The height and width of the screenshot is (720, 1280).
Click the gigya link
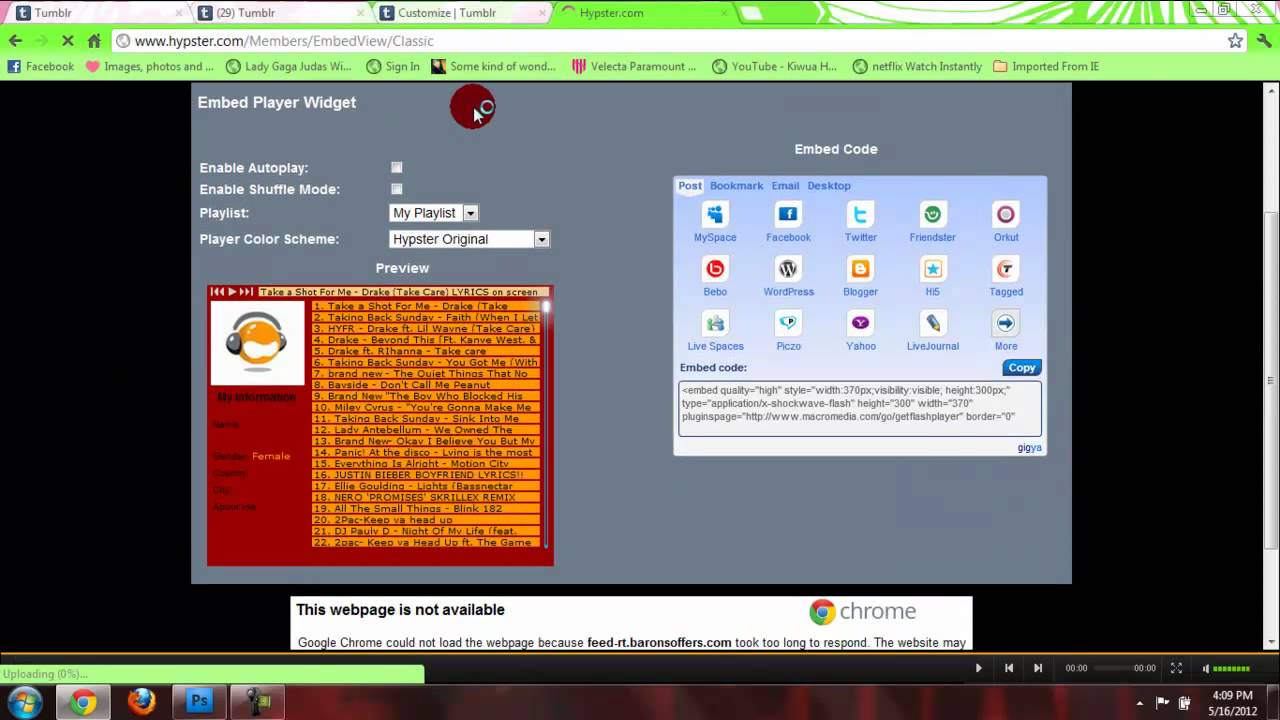(x=1030, y=448)
